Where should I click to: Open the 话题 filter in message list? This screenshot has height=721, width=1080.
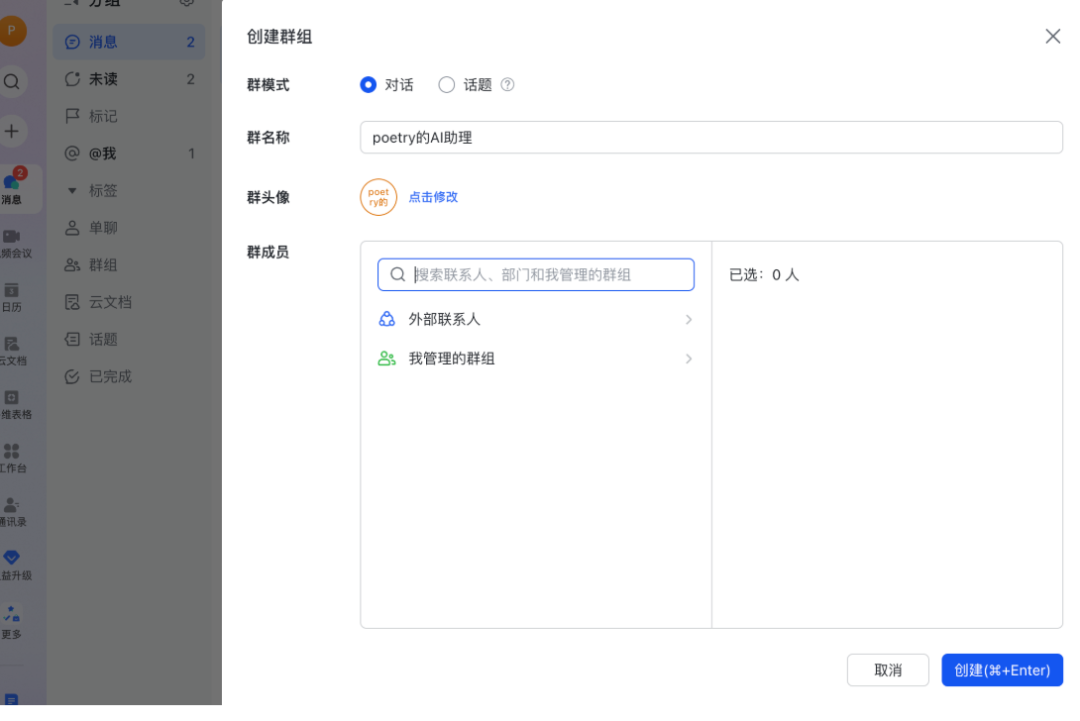coord(129,339)
